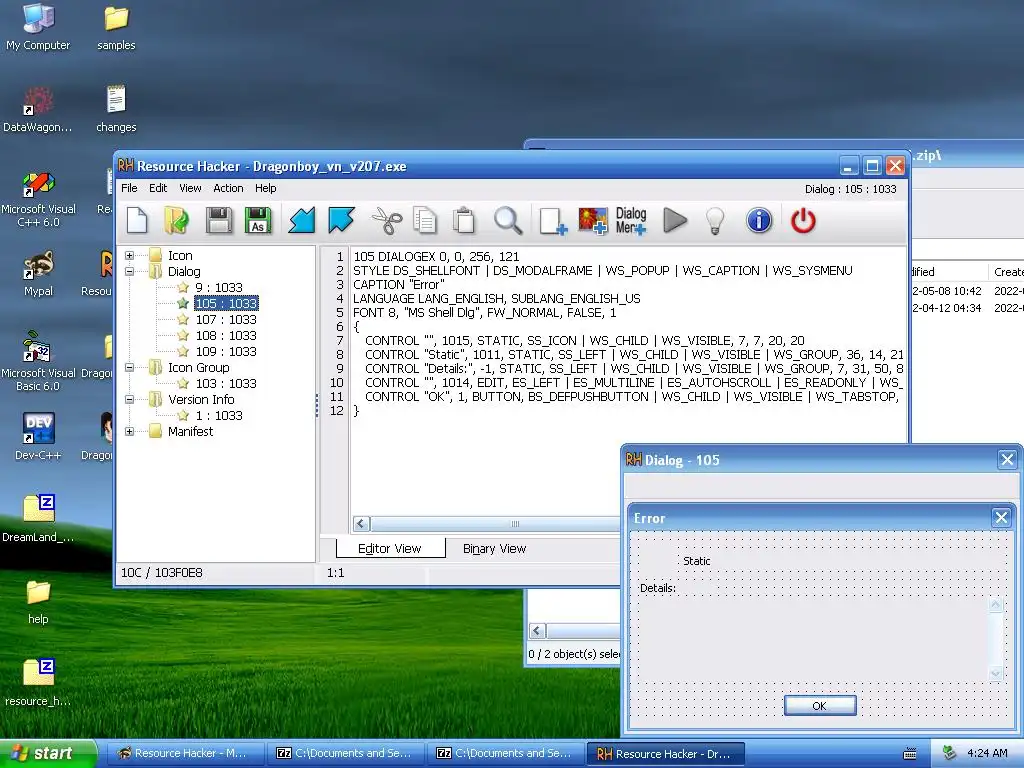Open the Action menu
This screenshot has width=1024, height=768.
(228, 188)
